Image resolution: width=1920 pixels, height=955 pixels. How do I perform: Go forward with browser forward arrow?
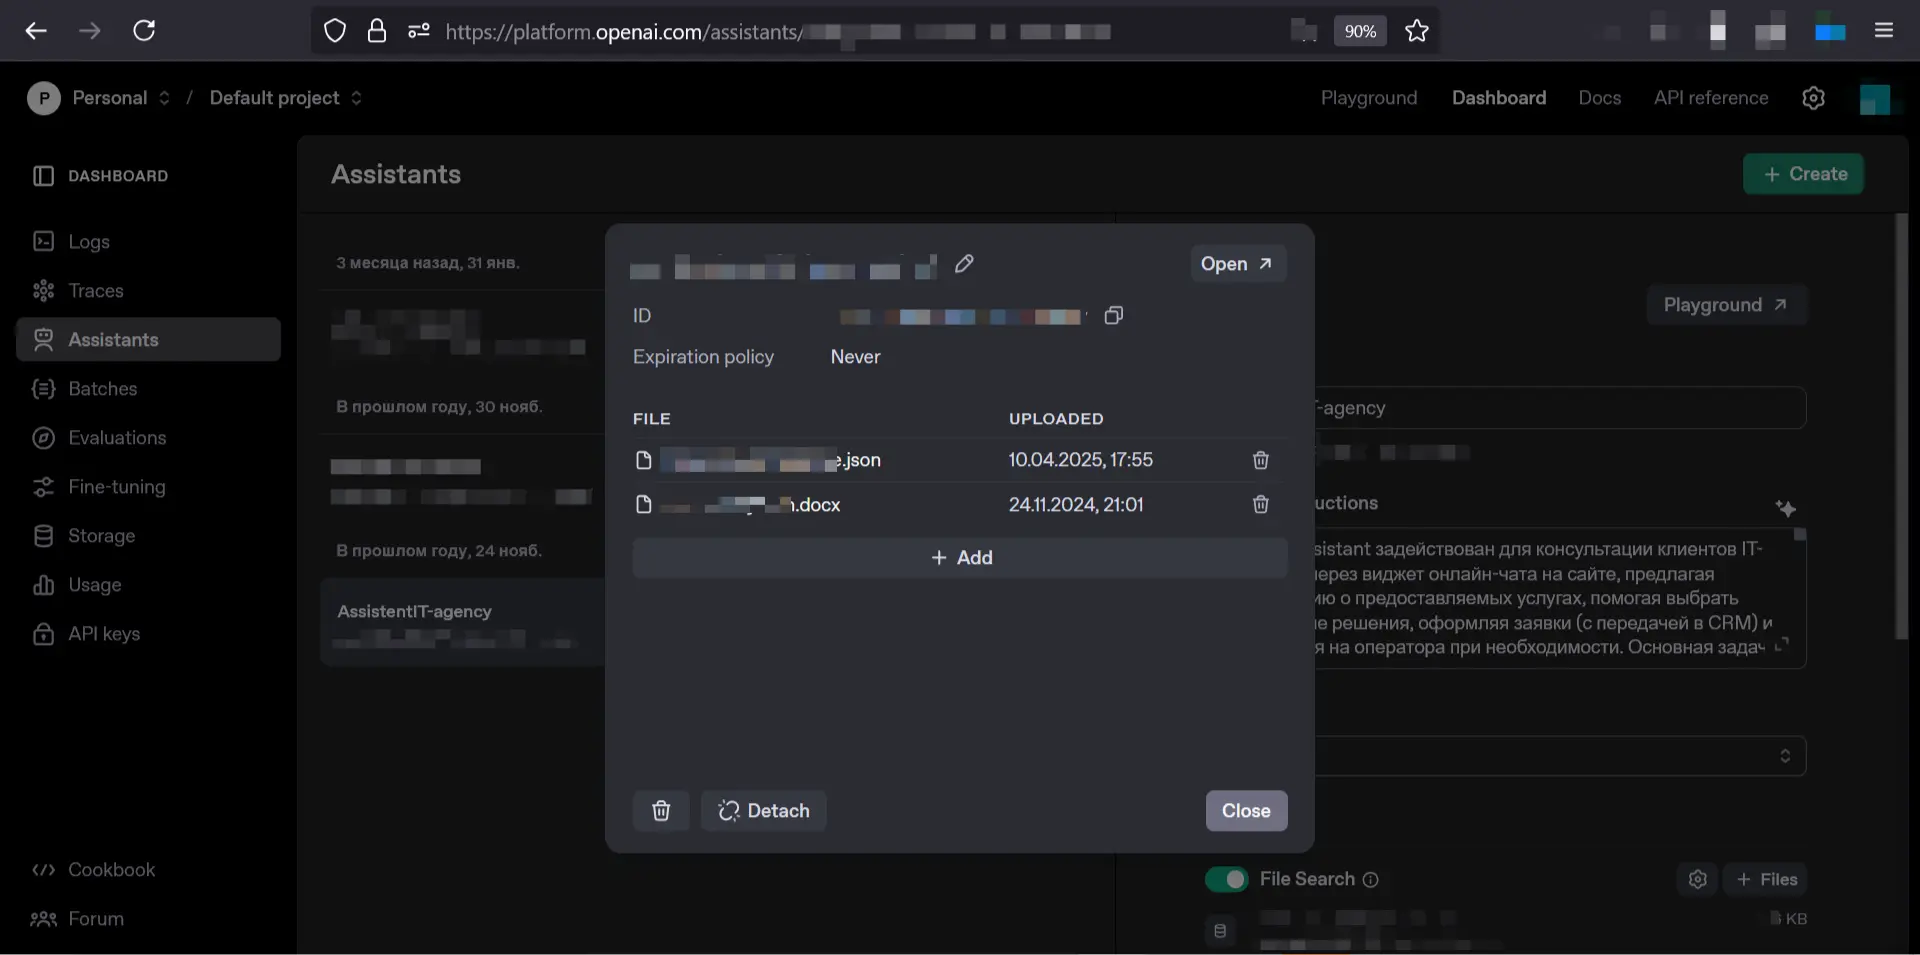pyautogui.click(x=90, y=31)
